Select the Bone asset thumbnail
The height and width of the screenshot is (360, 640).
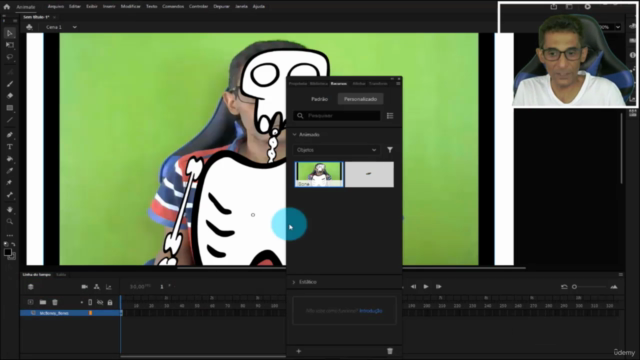pyautogui.click(x=319, y=174)
